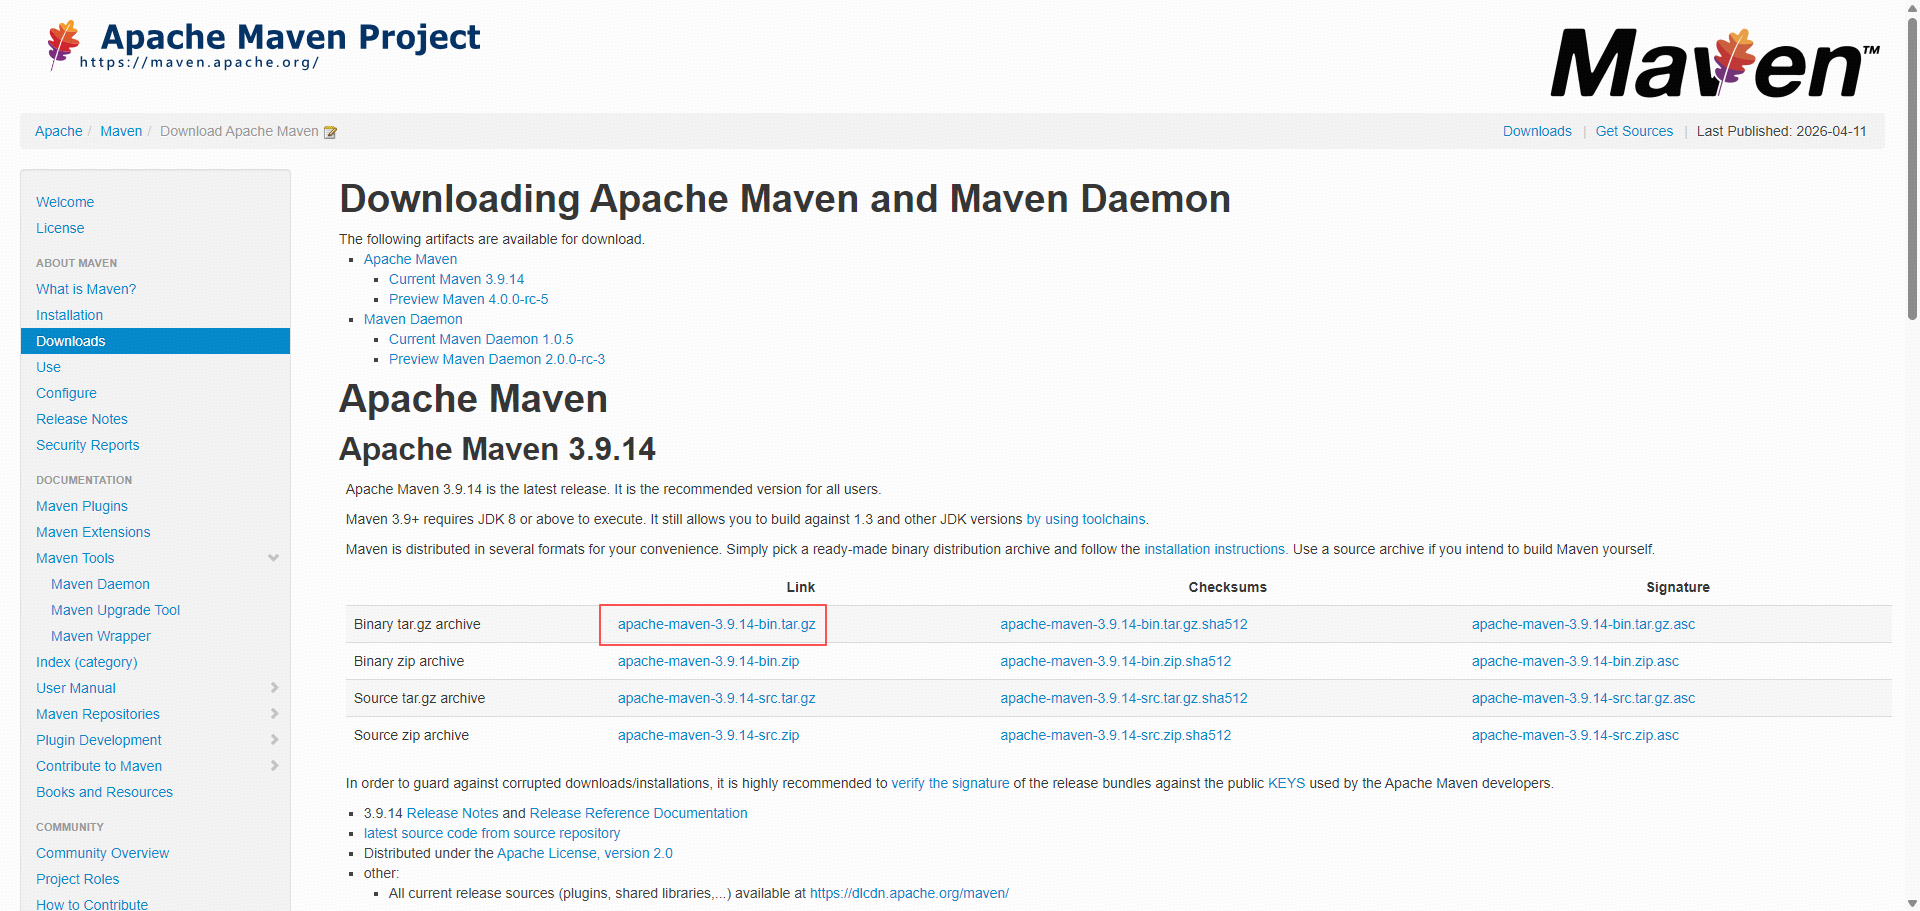Open latest source code from source repository

[492, 833]
